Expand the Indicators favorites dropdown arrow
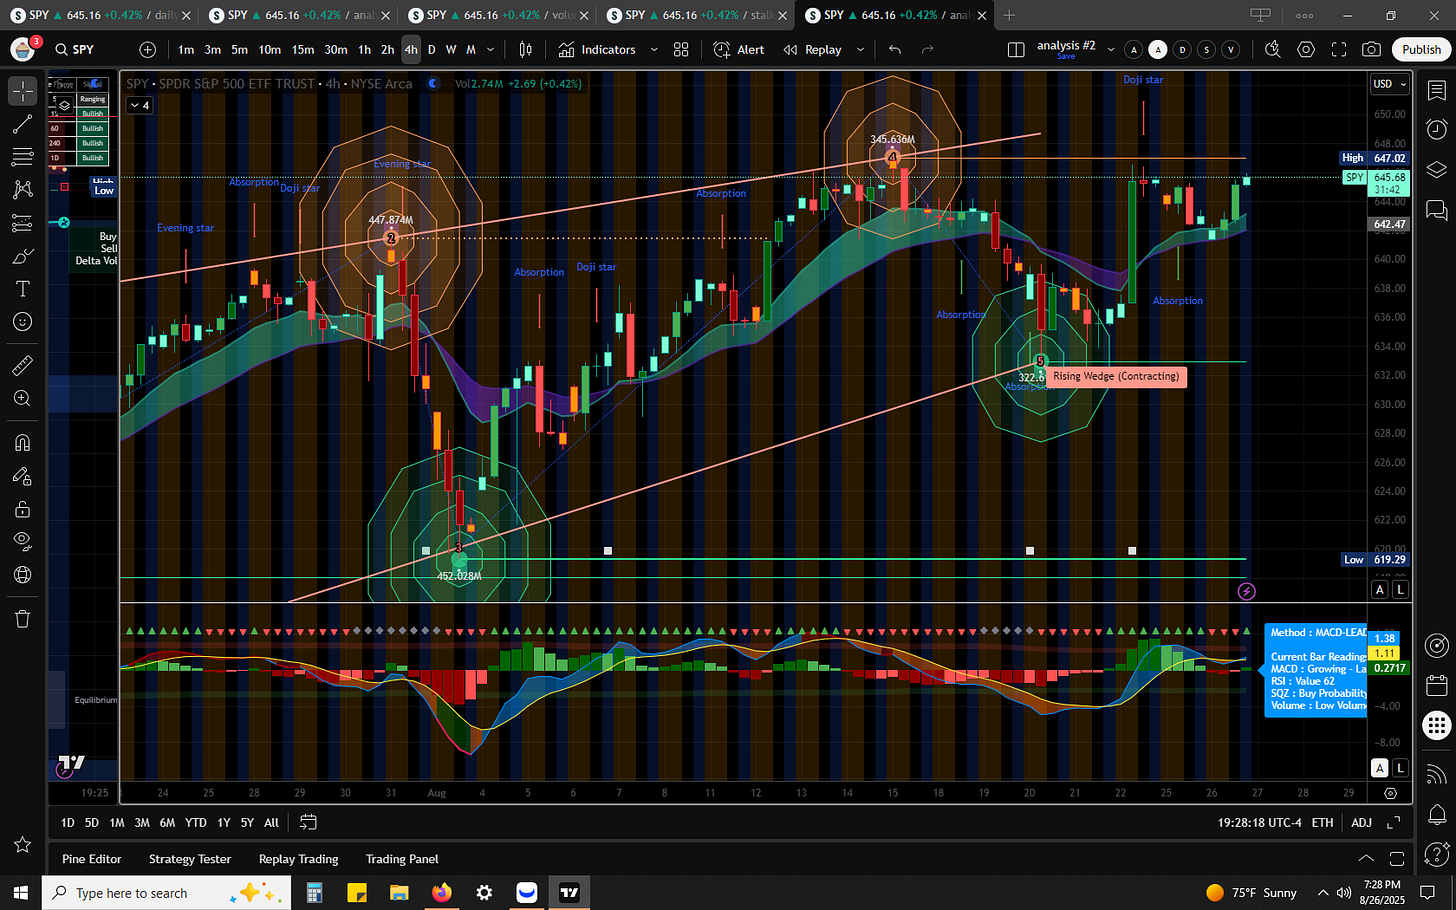This screenshot has height=910, width=1456. (x=654, y=50)
